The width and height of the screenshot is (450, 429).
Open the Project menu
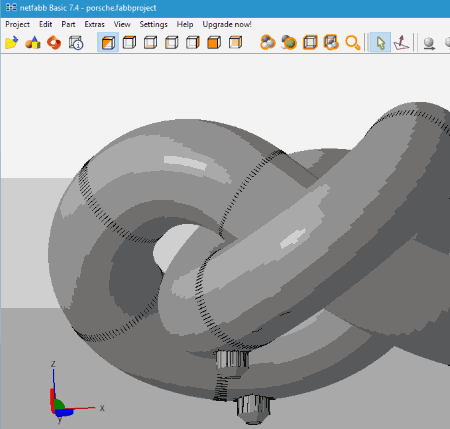(x=17, y=24)
